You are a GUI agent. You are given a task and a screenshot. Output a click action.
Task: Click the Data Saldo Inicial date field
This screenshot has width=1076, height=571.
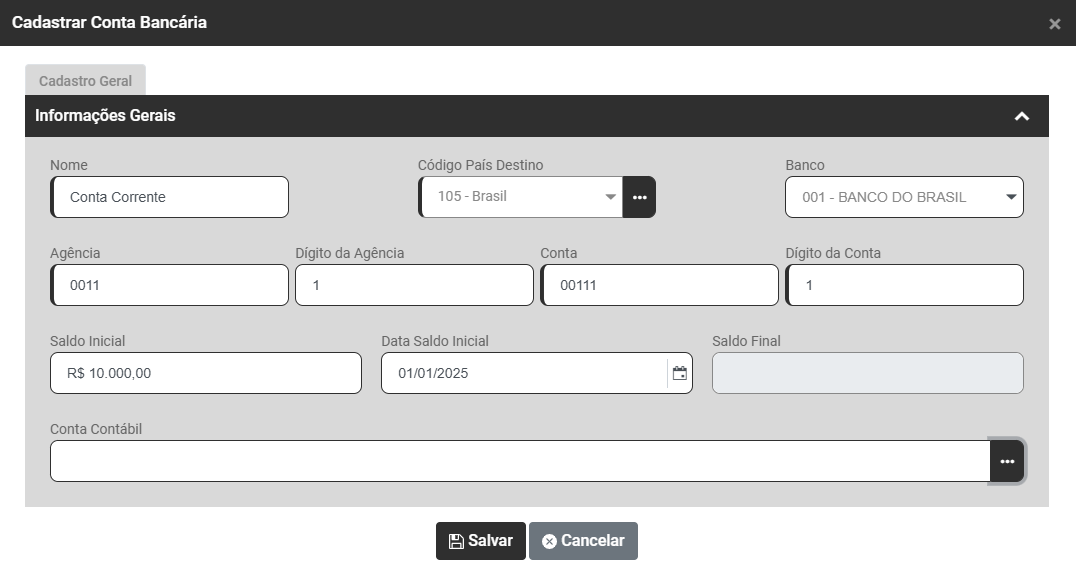tap(523, 373)
